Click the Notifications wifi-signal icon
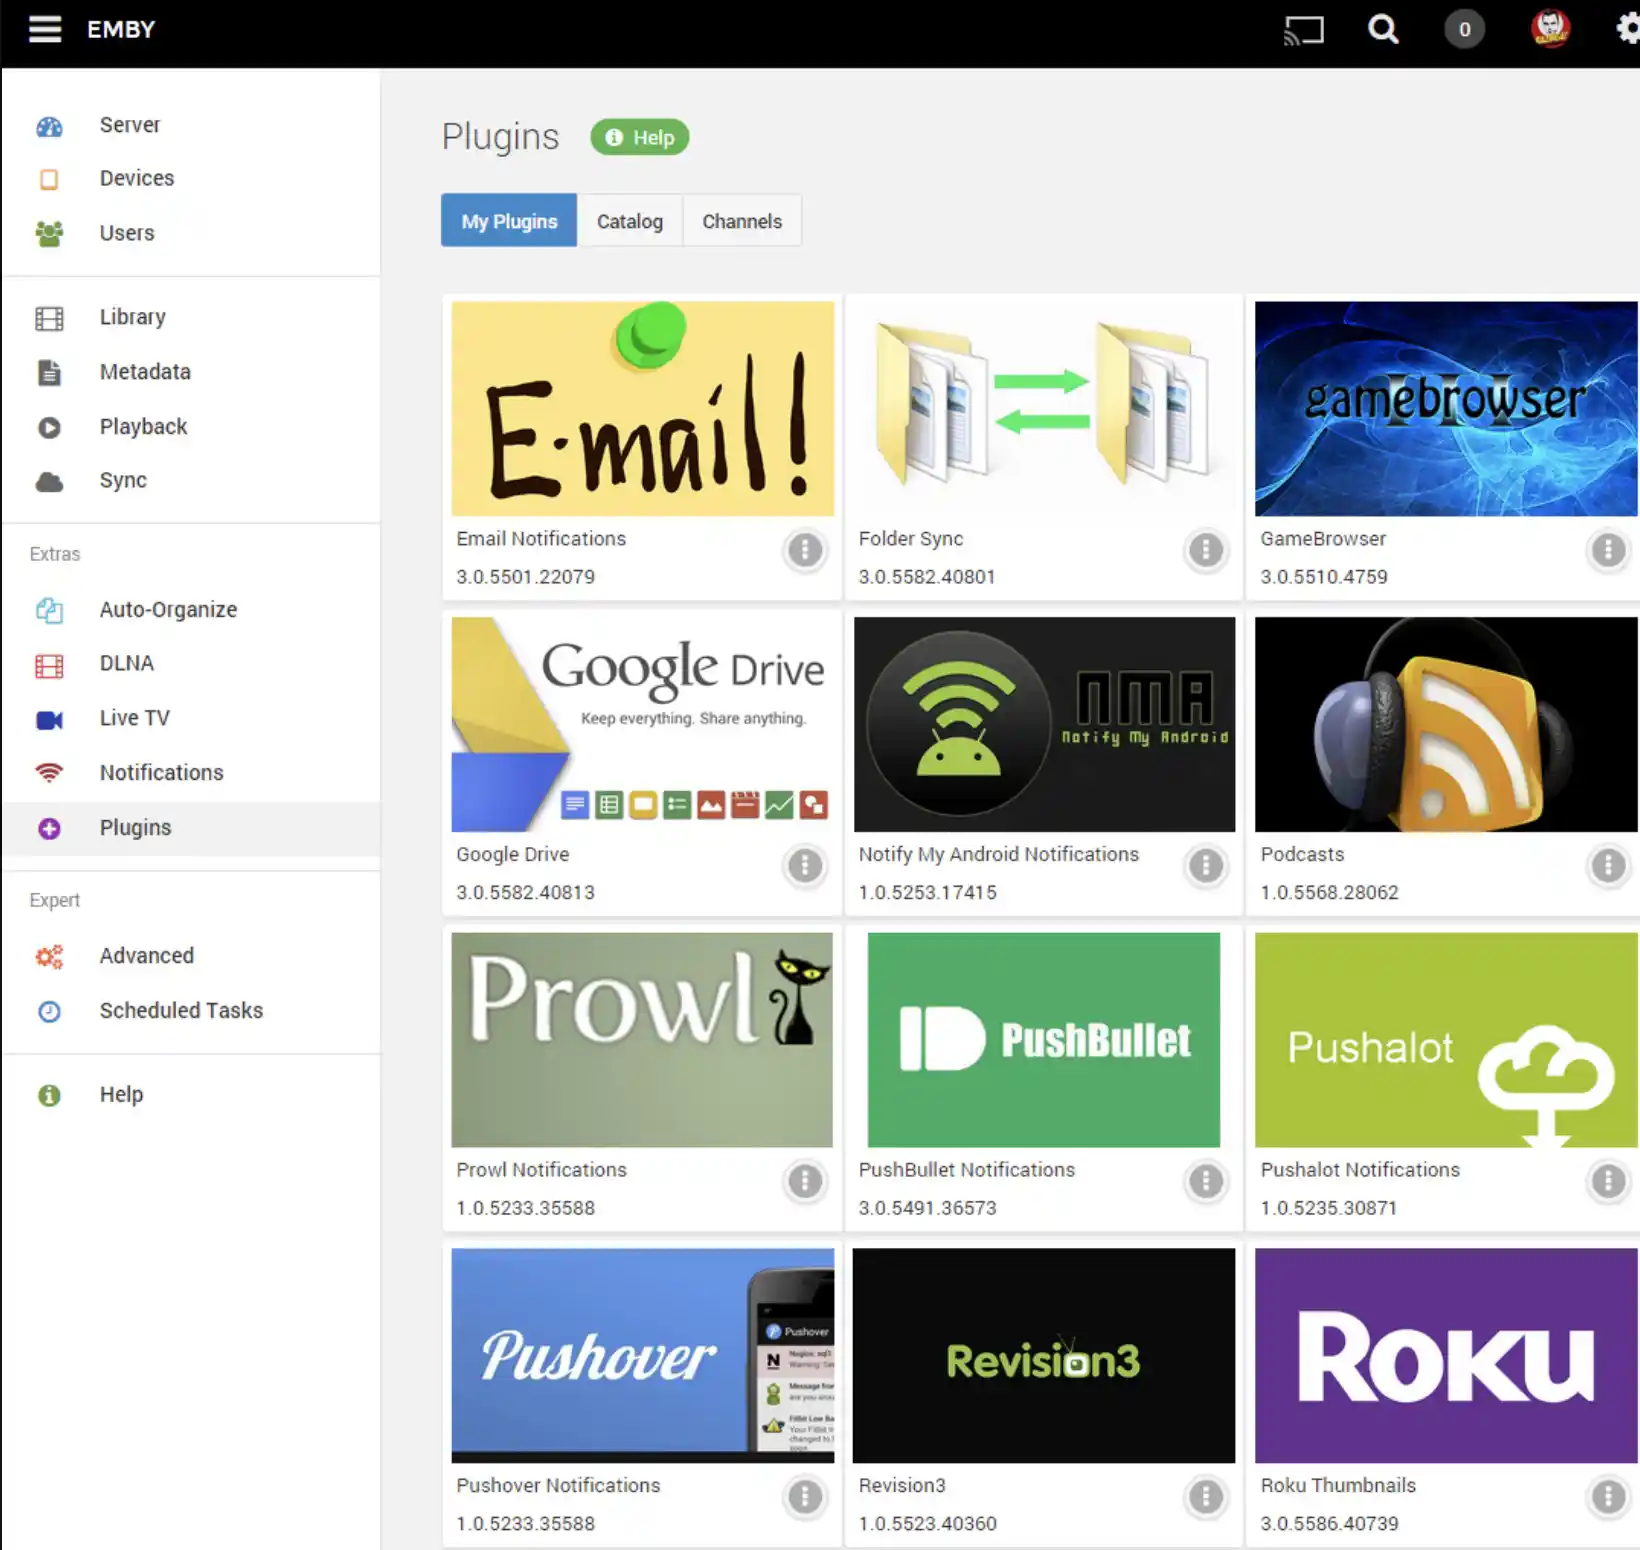 coord(49,773)
